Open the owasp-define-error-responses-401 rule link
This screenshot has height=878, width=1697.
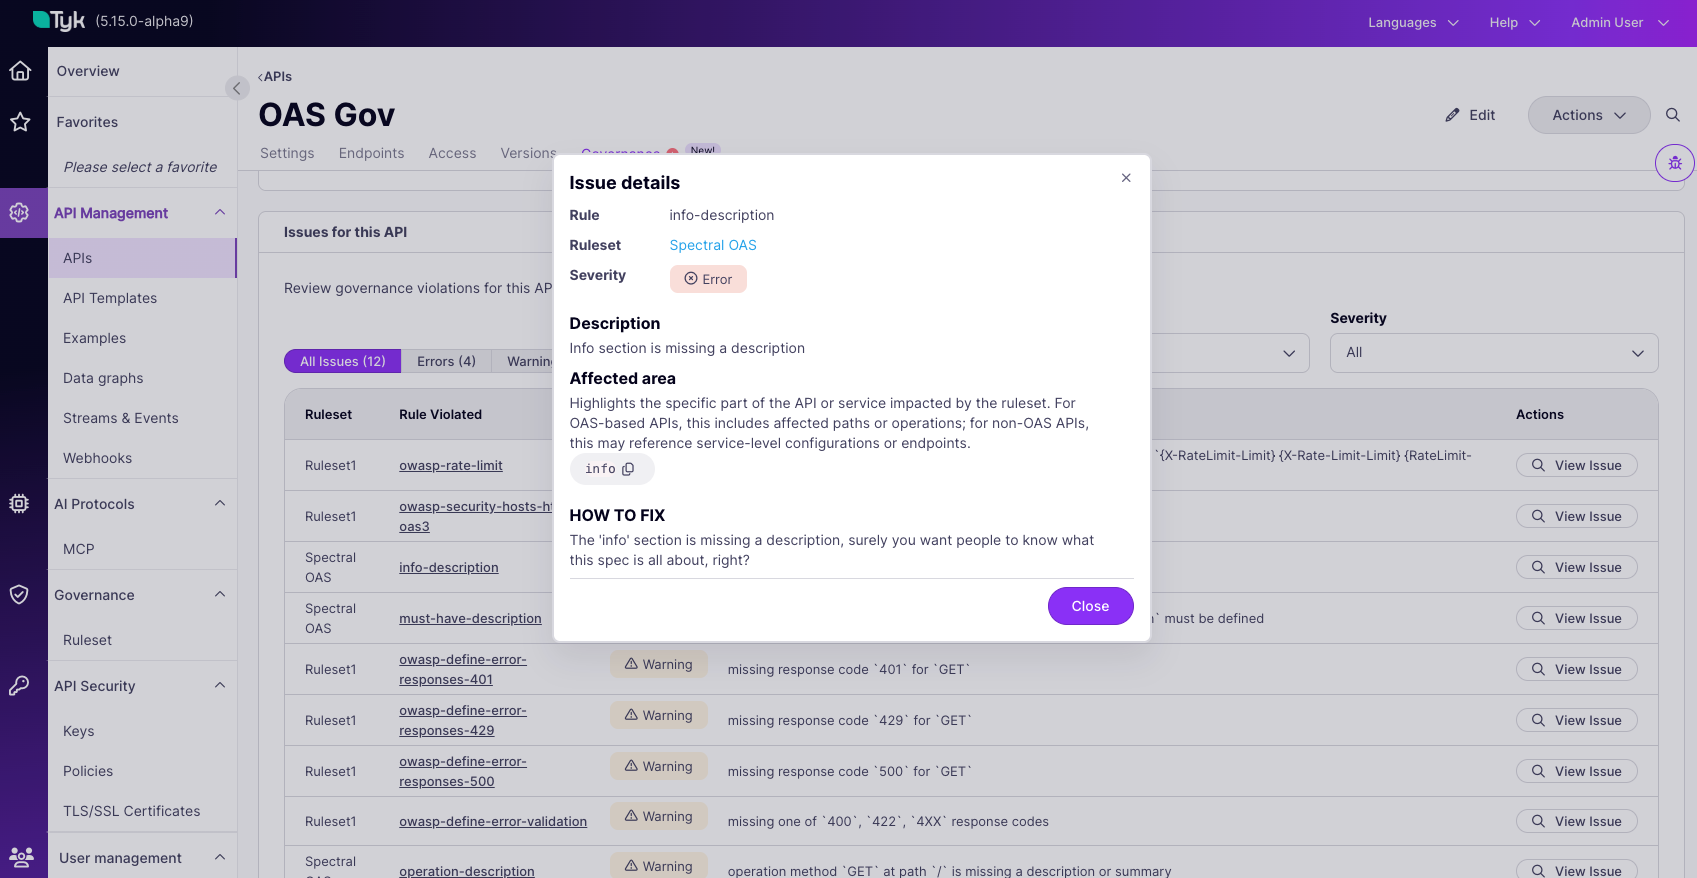[x=463, y=669]
